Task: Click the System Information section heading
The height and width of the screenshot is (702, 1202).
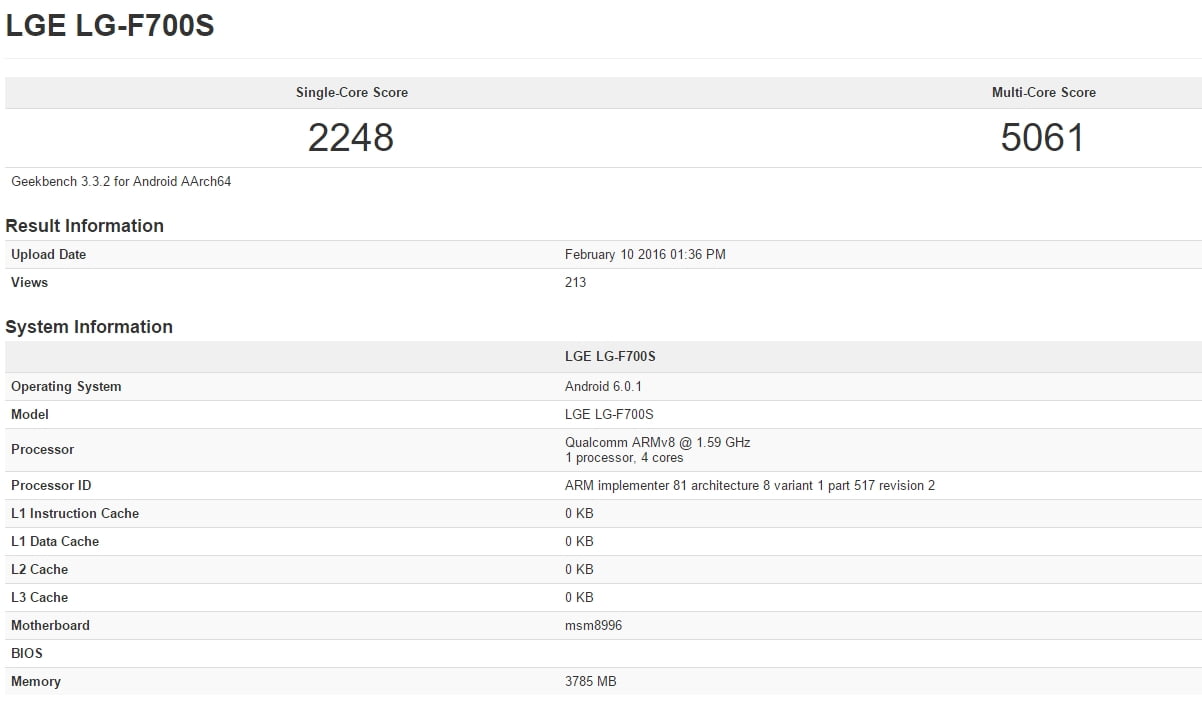Action: pos(90,327)
